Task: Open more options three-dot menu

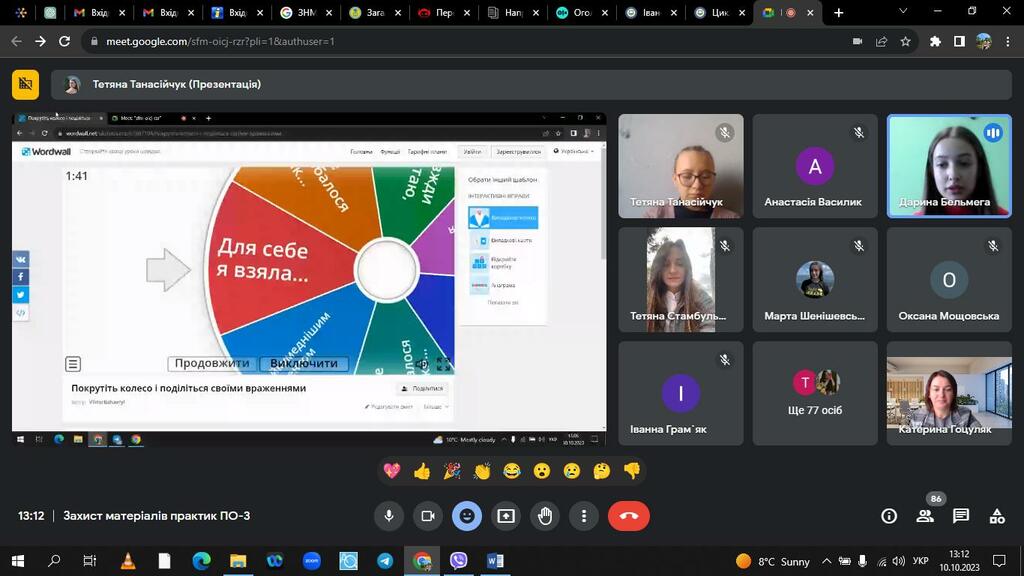Action: (x=584, y=516)
